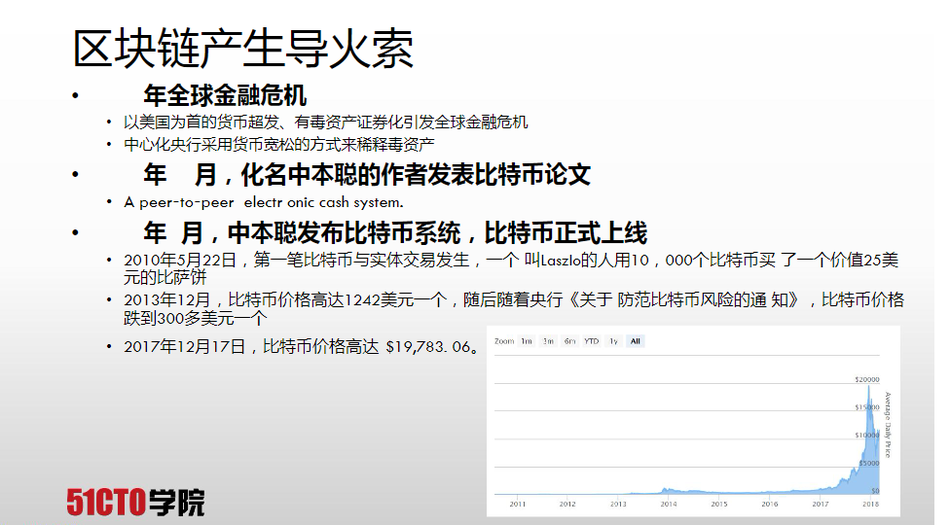Click the 2011 label on chart axis
The image size is (950, 525).
tap(518, 504)
